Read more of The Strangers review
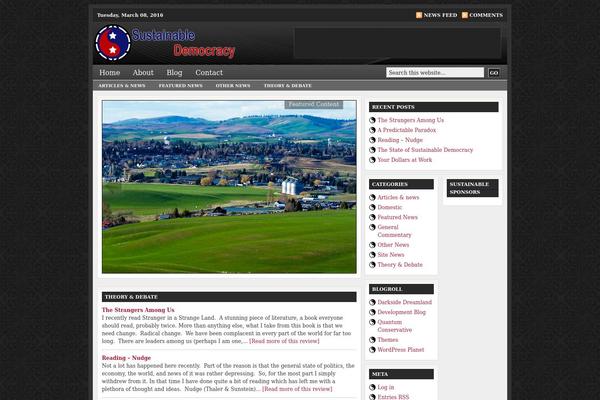 pos(284,341)
